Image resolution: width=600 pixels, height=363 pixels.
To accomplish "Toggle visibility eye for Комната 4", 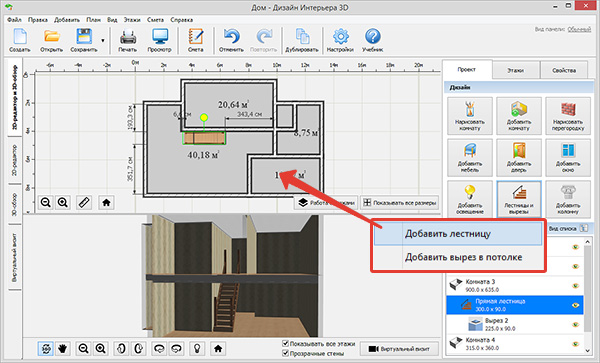I will [576, 344].
